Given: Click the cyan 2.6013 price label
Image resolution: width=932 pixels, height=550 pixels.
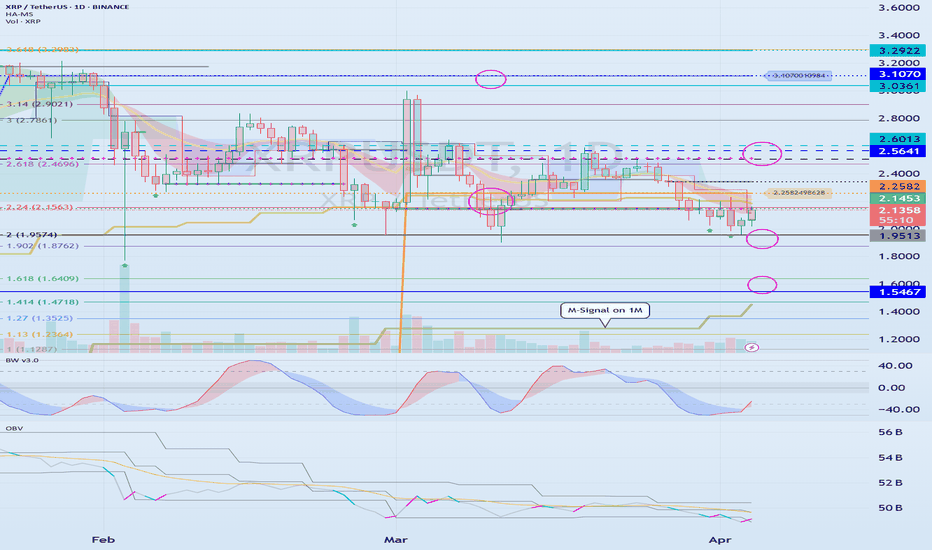Looking at the screenshot, I should pyautogui.click(x=898, y=139).
